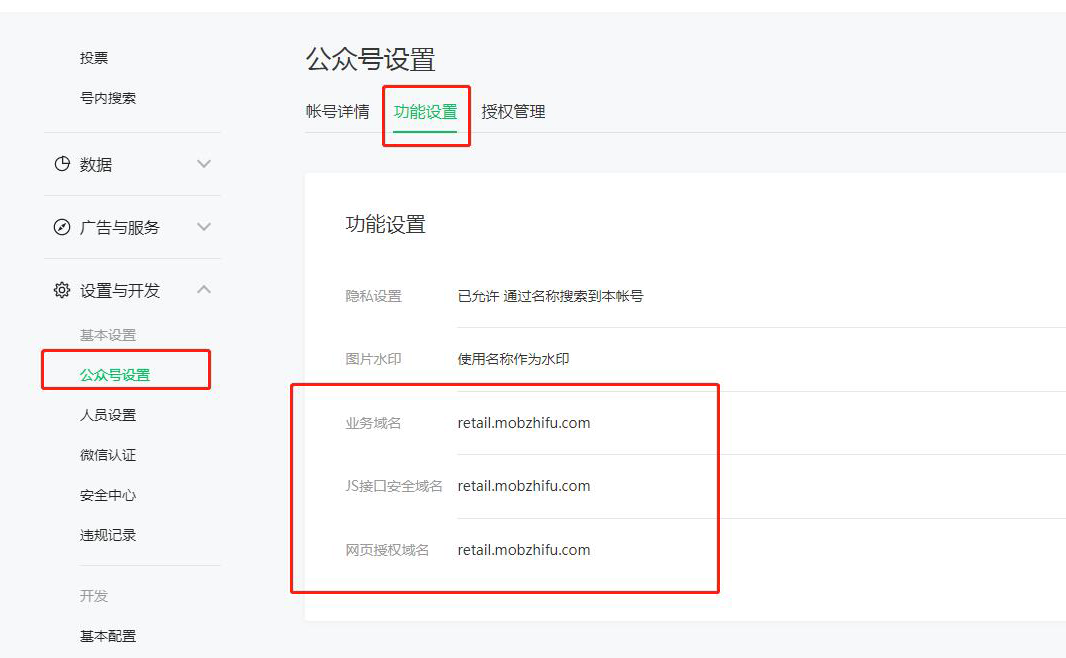1066x658 pixels.
Task: Open the 数据 menu section
Action: click(96, 164)
